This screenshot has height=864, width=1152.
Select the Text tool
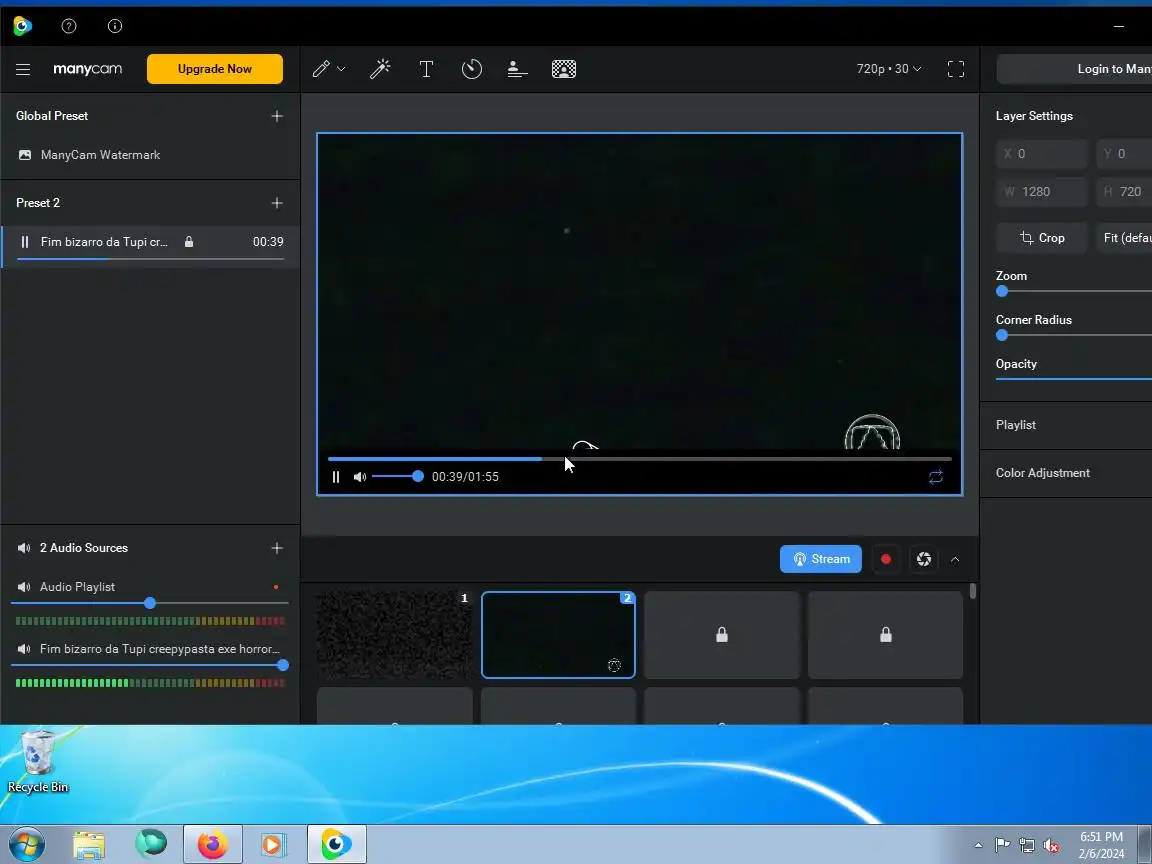pyautogui.click(x=426, y=69)
